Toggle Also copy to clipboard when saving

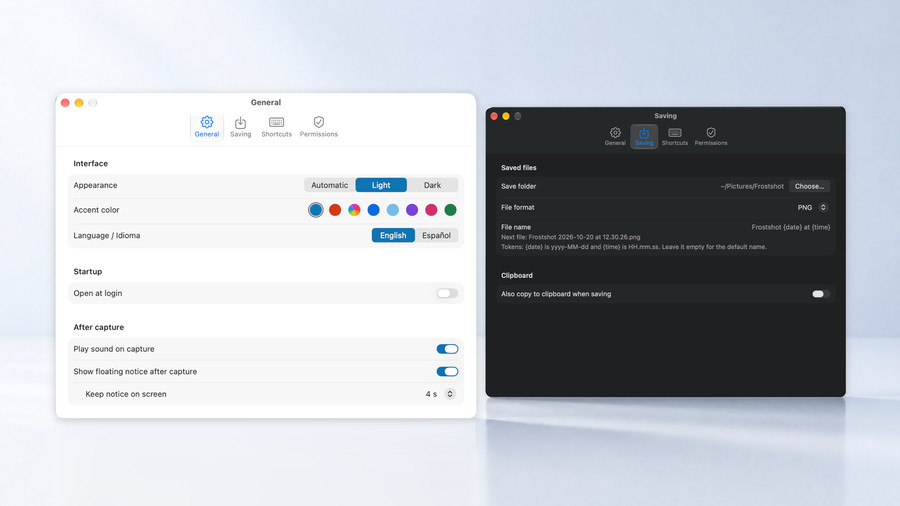[821, 294]
